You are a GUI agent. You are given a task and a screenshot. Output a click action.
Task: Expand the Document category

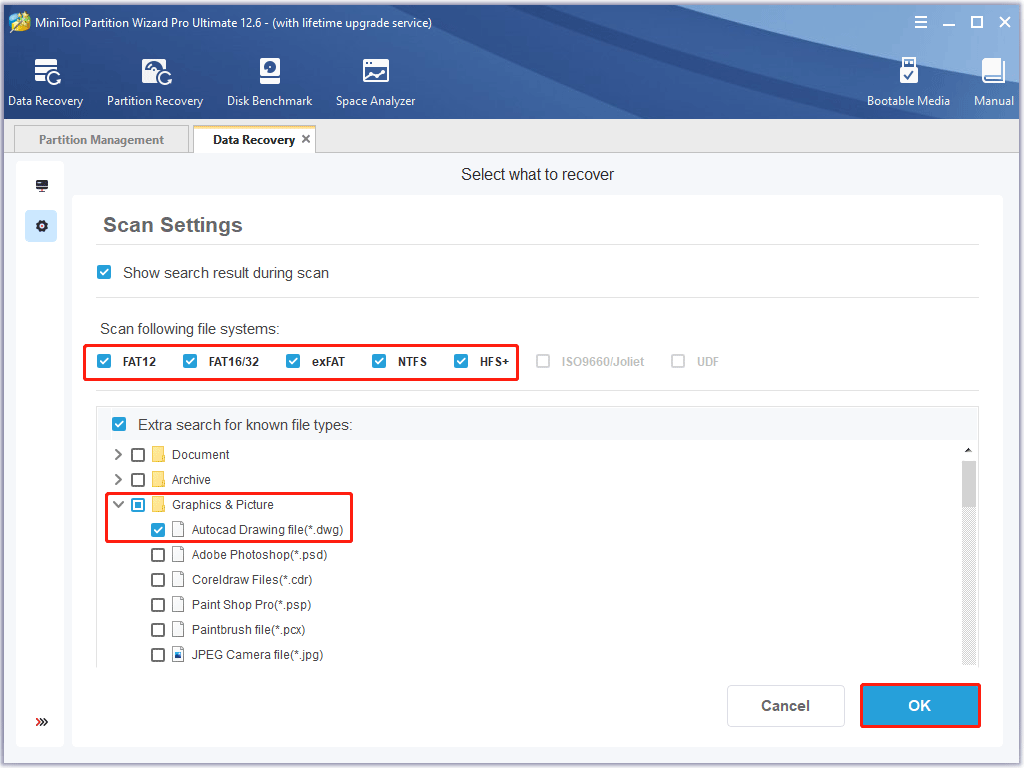click(118, 454)
